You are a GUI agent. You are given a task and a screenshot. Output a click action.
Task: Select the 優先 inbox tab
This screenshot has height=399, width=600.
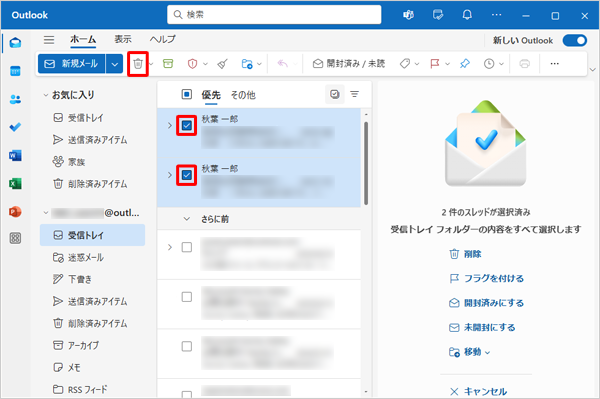[x=211, y=95]
